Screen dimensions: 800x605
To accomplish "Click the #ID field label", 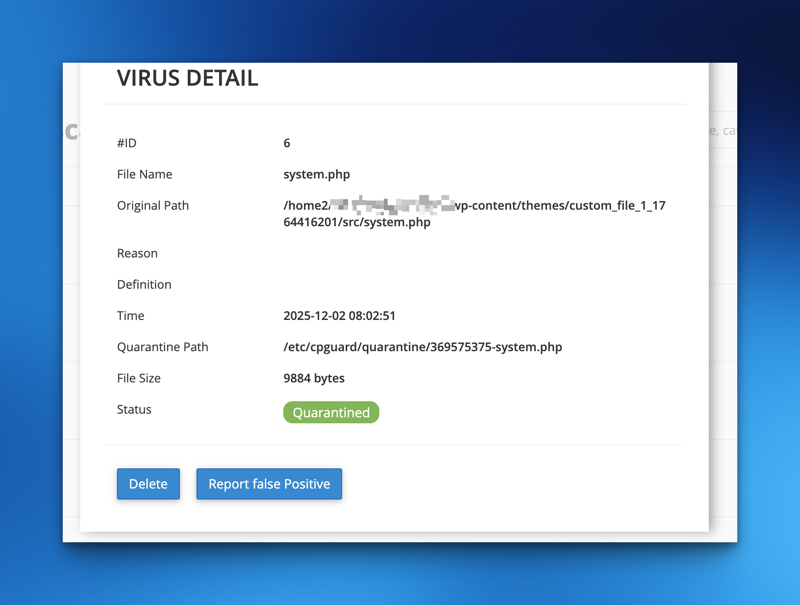I will (127, 143).
